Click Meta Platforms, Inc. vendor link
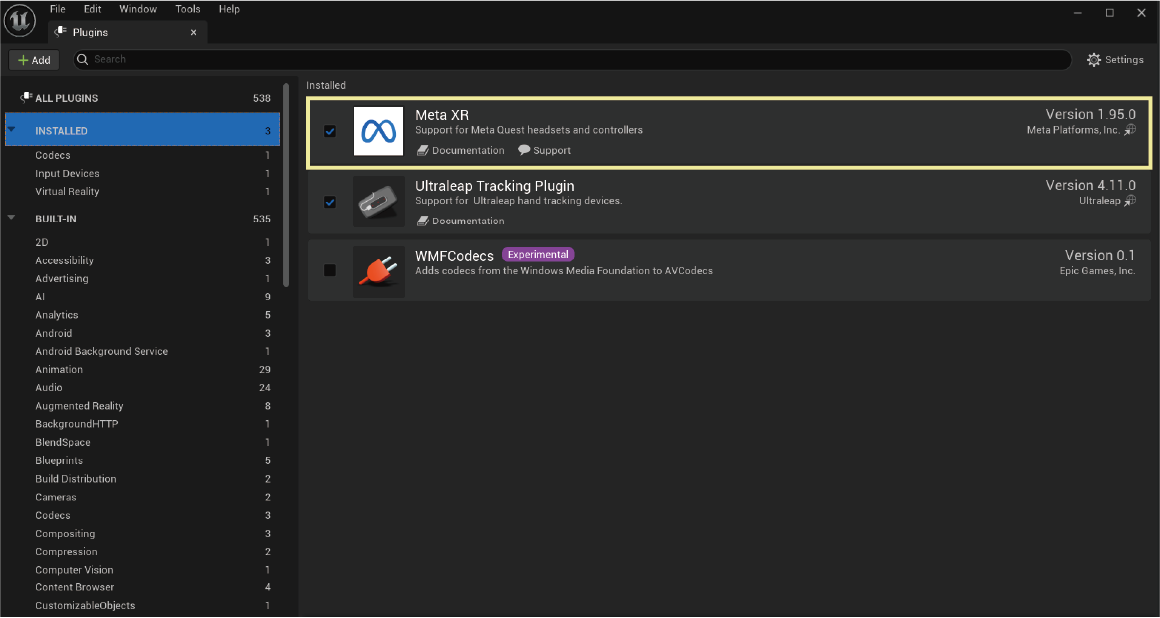Viewport: 1160px width, 618px height. click(x=1073, y=130)
